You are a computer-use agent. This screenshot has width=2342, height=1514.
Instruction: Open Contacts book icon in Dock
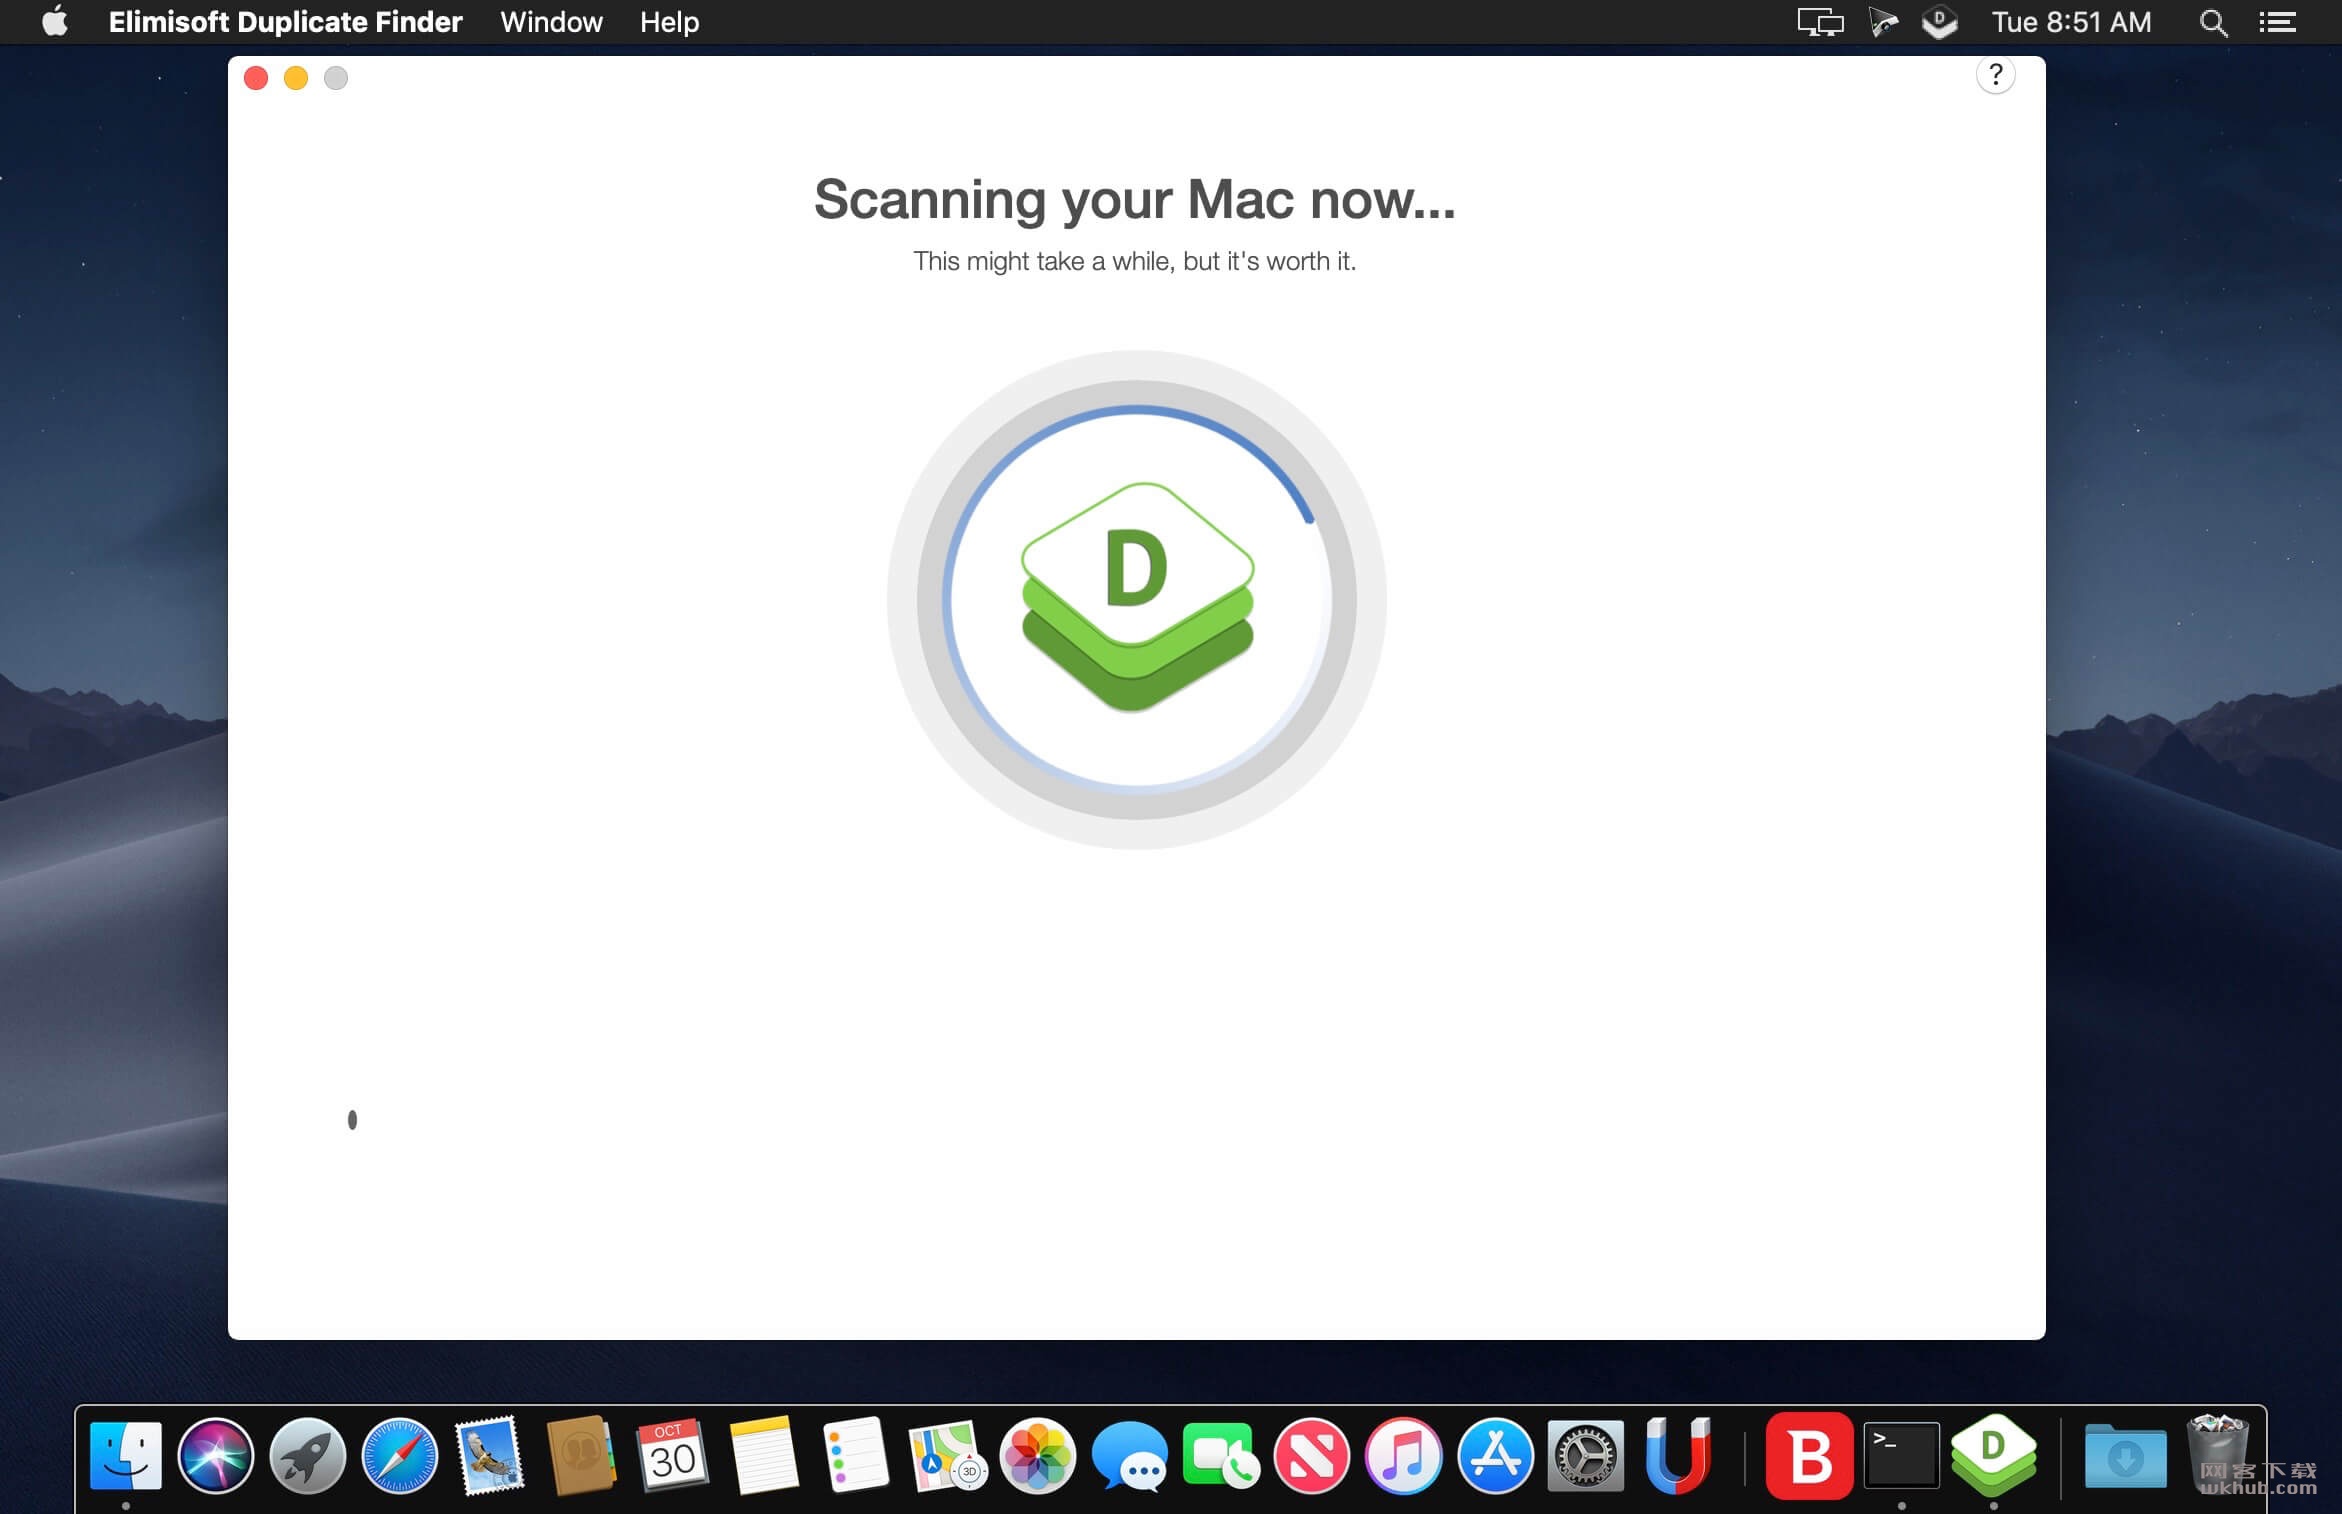(581, 1455)
